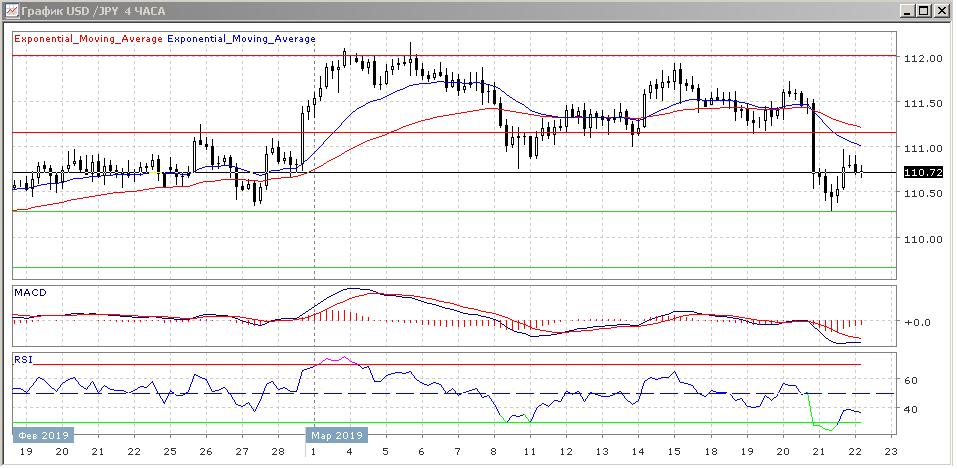
Task: Click the Фев 2019 month marker
Action: [41, 435]
